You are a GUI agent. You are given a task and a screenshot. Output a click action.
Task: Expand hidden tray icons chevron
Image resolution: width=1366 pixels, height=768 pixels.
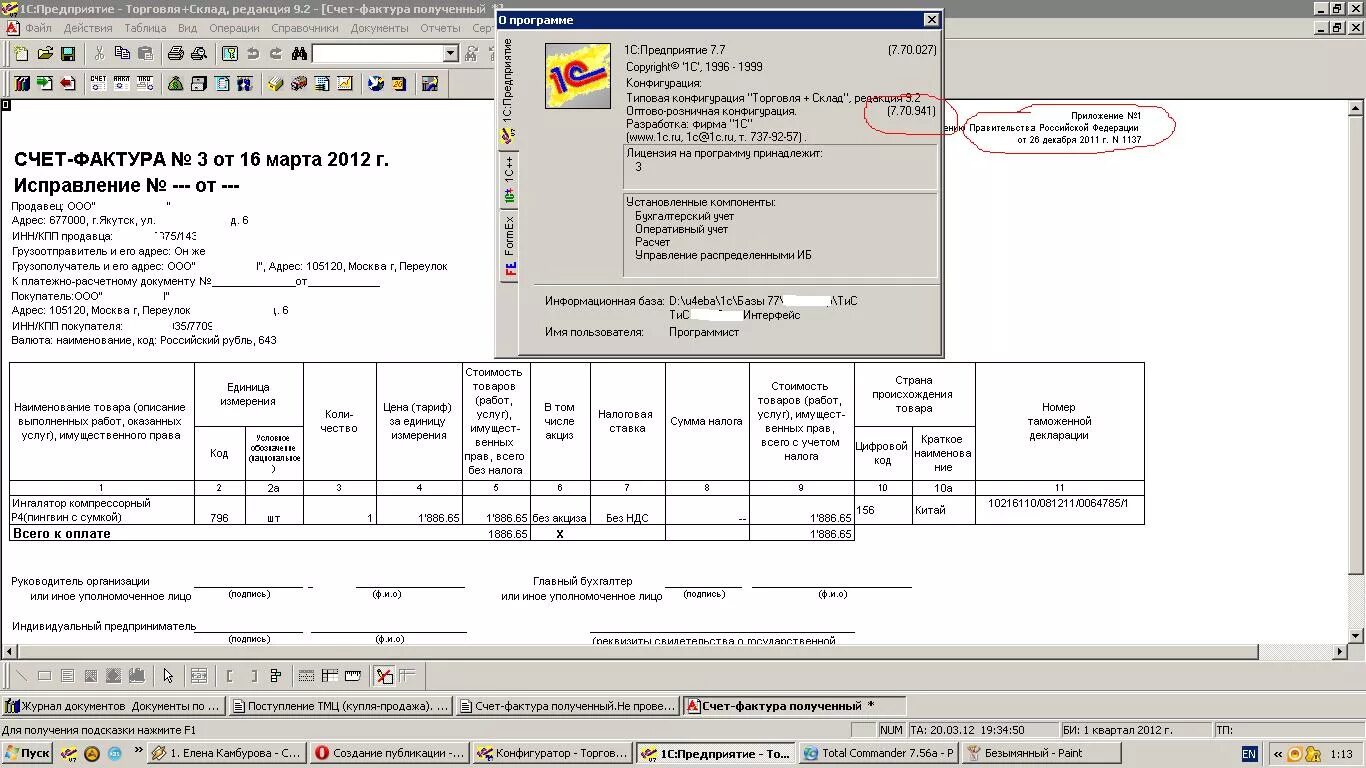click(1278, 754)
